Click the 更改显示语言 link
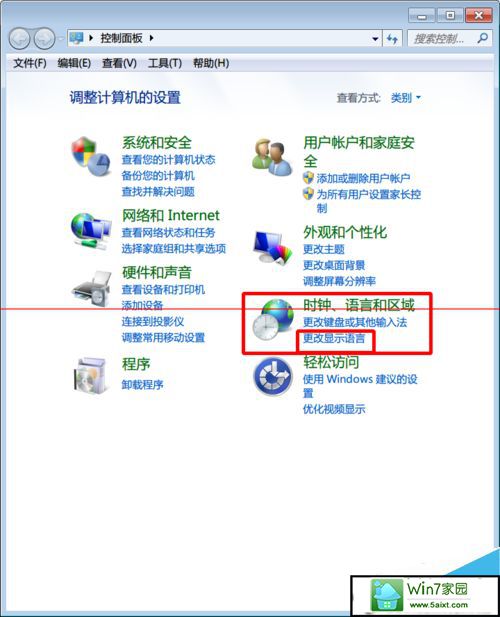 (334, 338)
